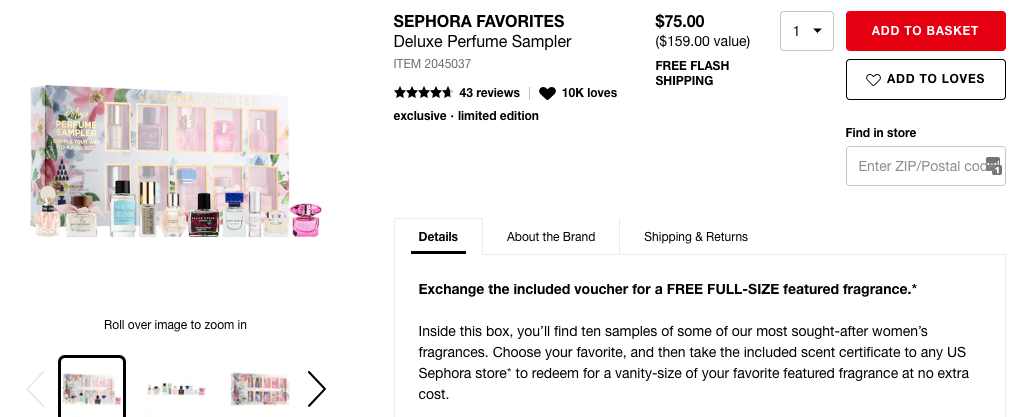Screen dimensions: 1027x417
Task: Click the heart icon beside 10K loves
Action: point(547,93)
